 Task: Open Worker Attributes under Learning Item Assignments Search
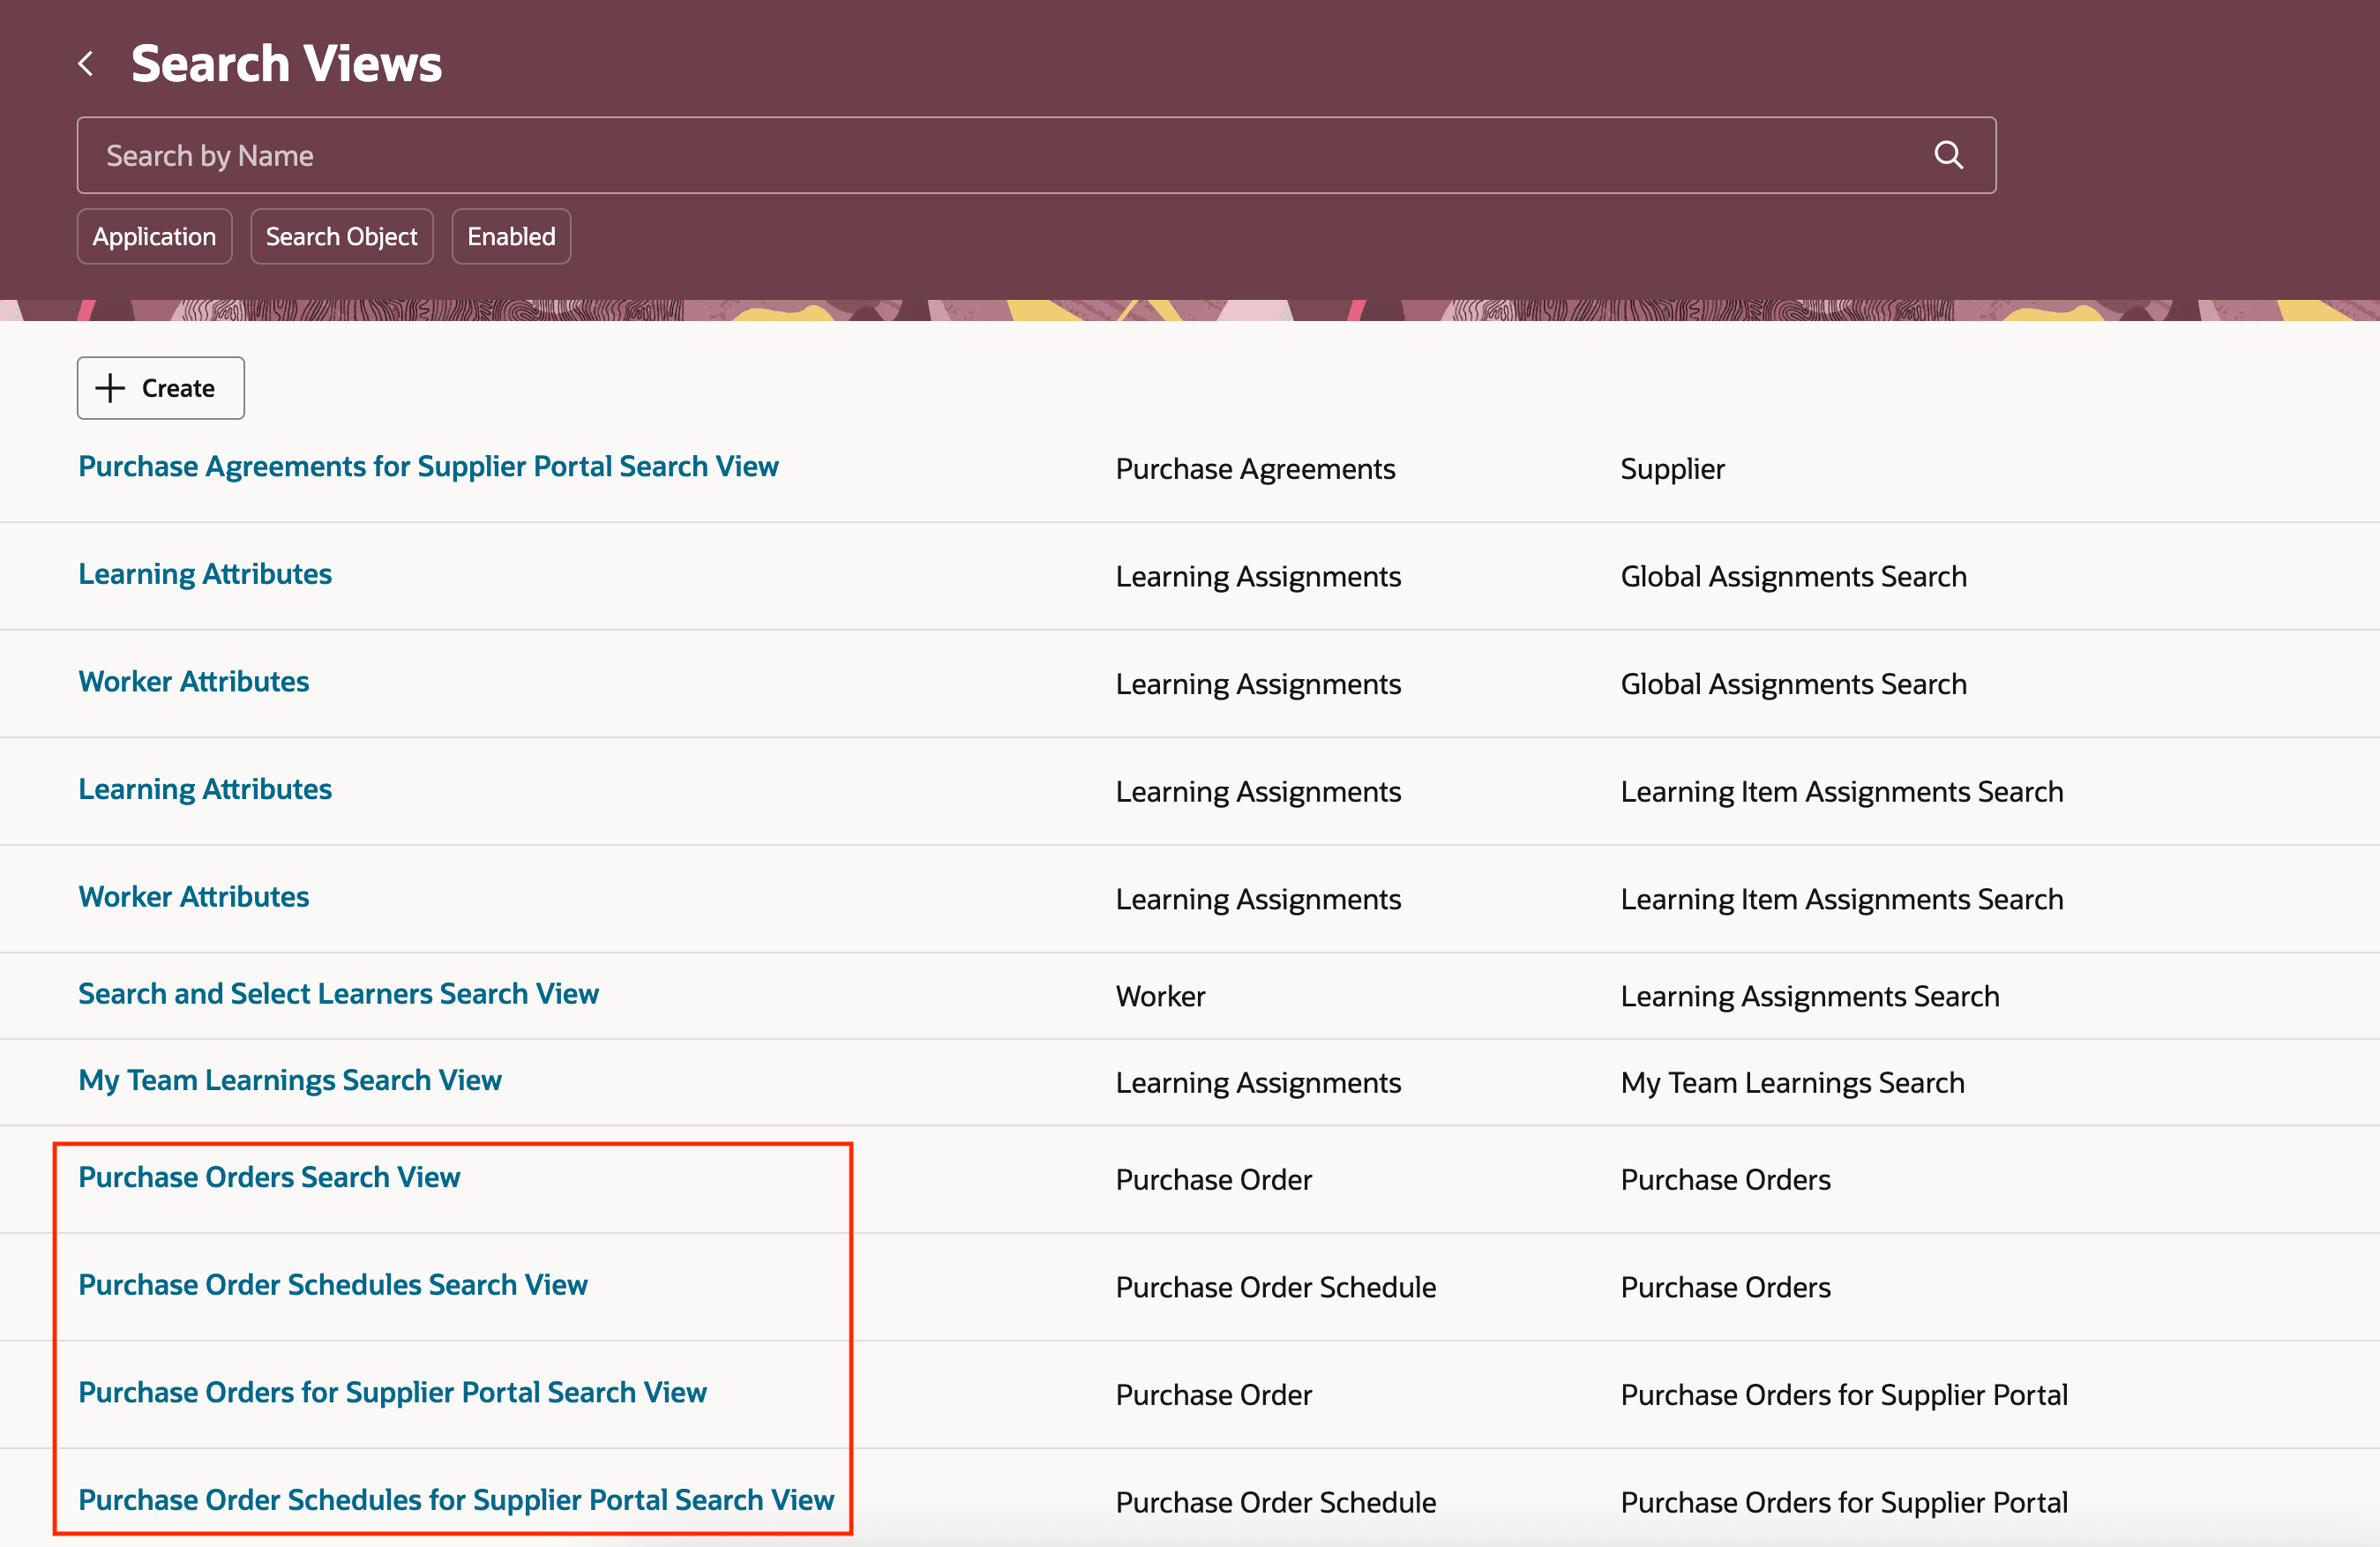tap(193, 896)
